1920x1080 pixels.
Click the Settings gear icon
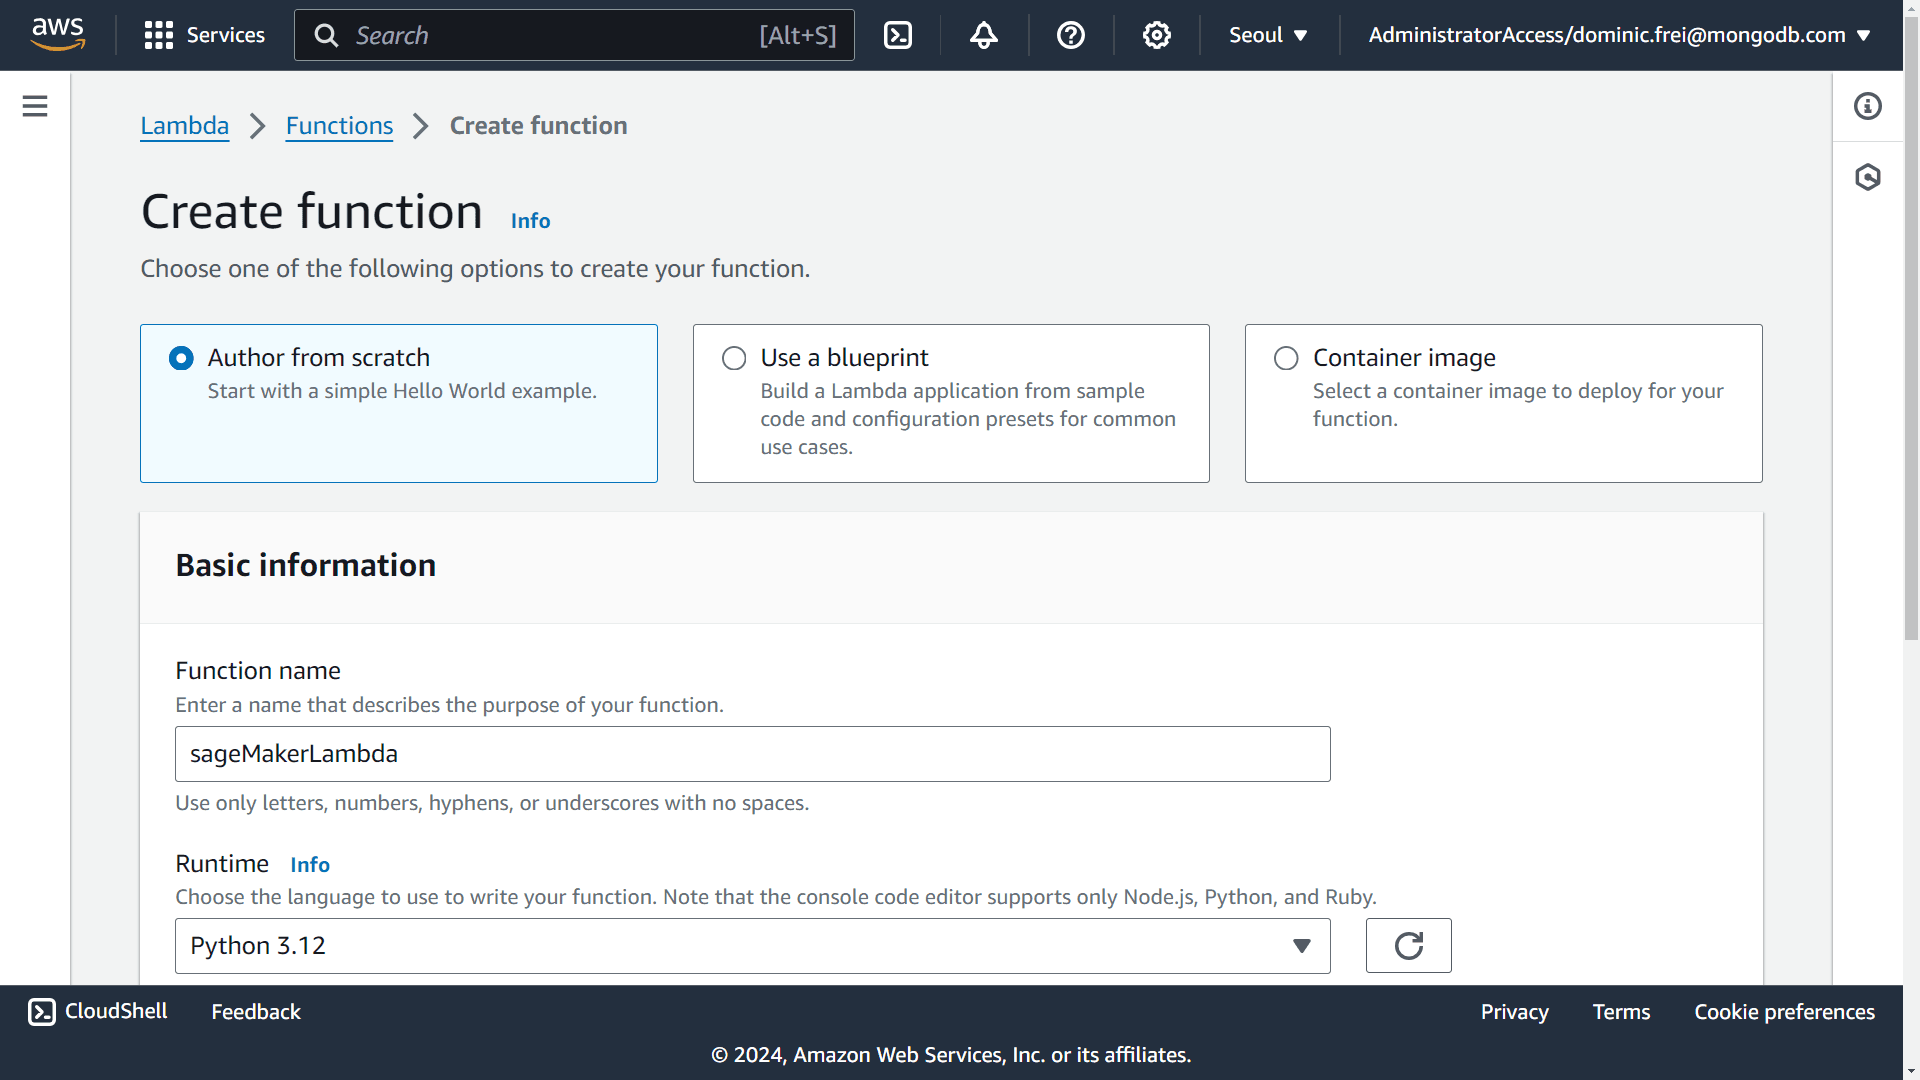[x=1156, y=36]
